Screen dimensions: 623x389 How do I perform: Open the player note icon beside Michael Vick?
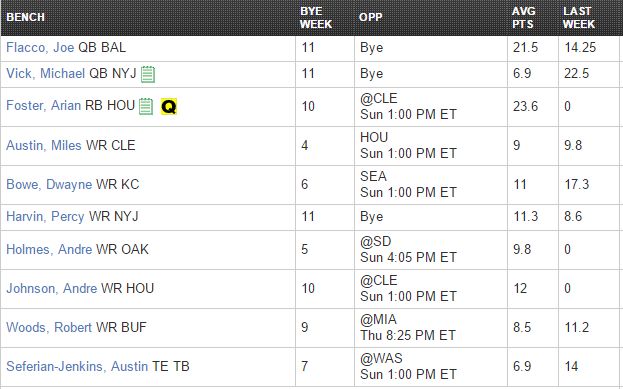click(148, 74)
